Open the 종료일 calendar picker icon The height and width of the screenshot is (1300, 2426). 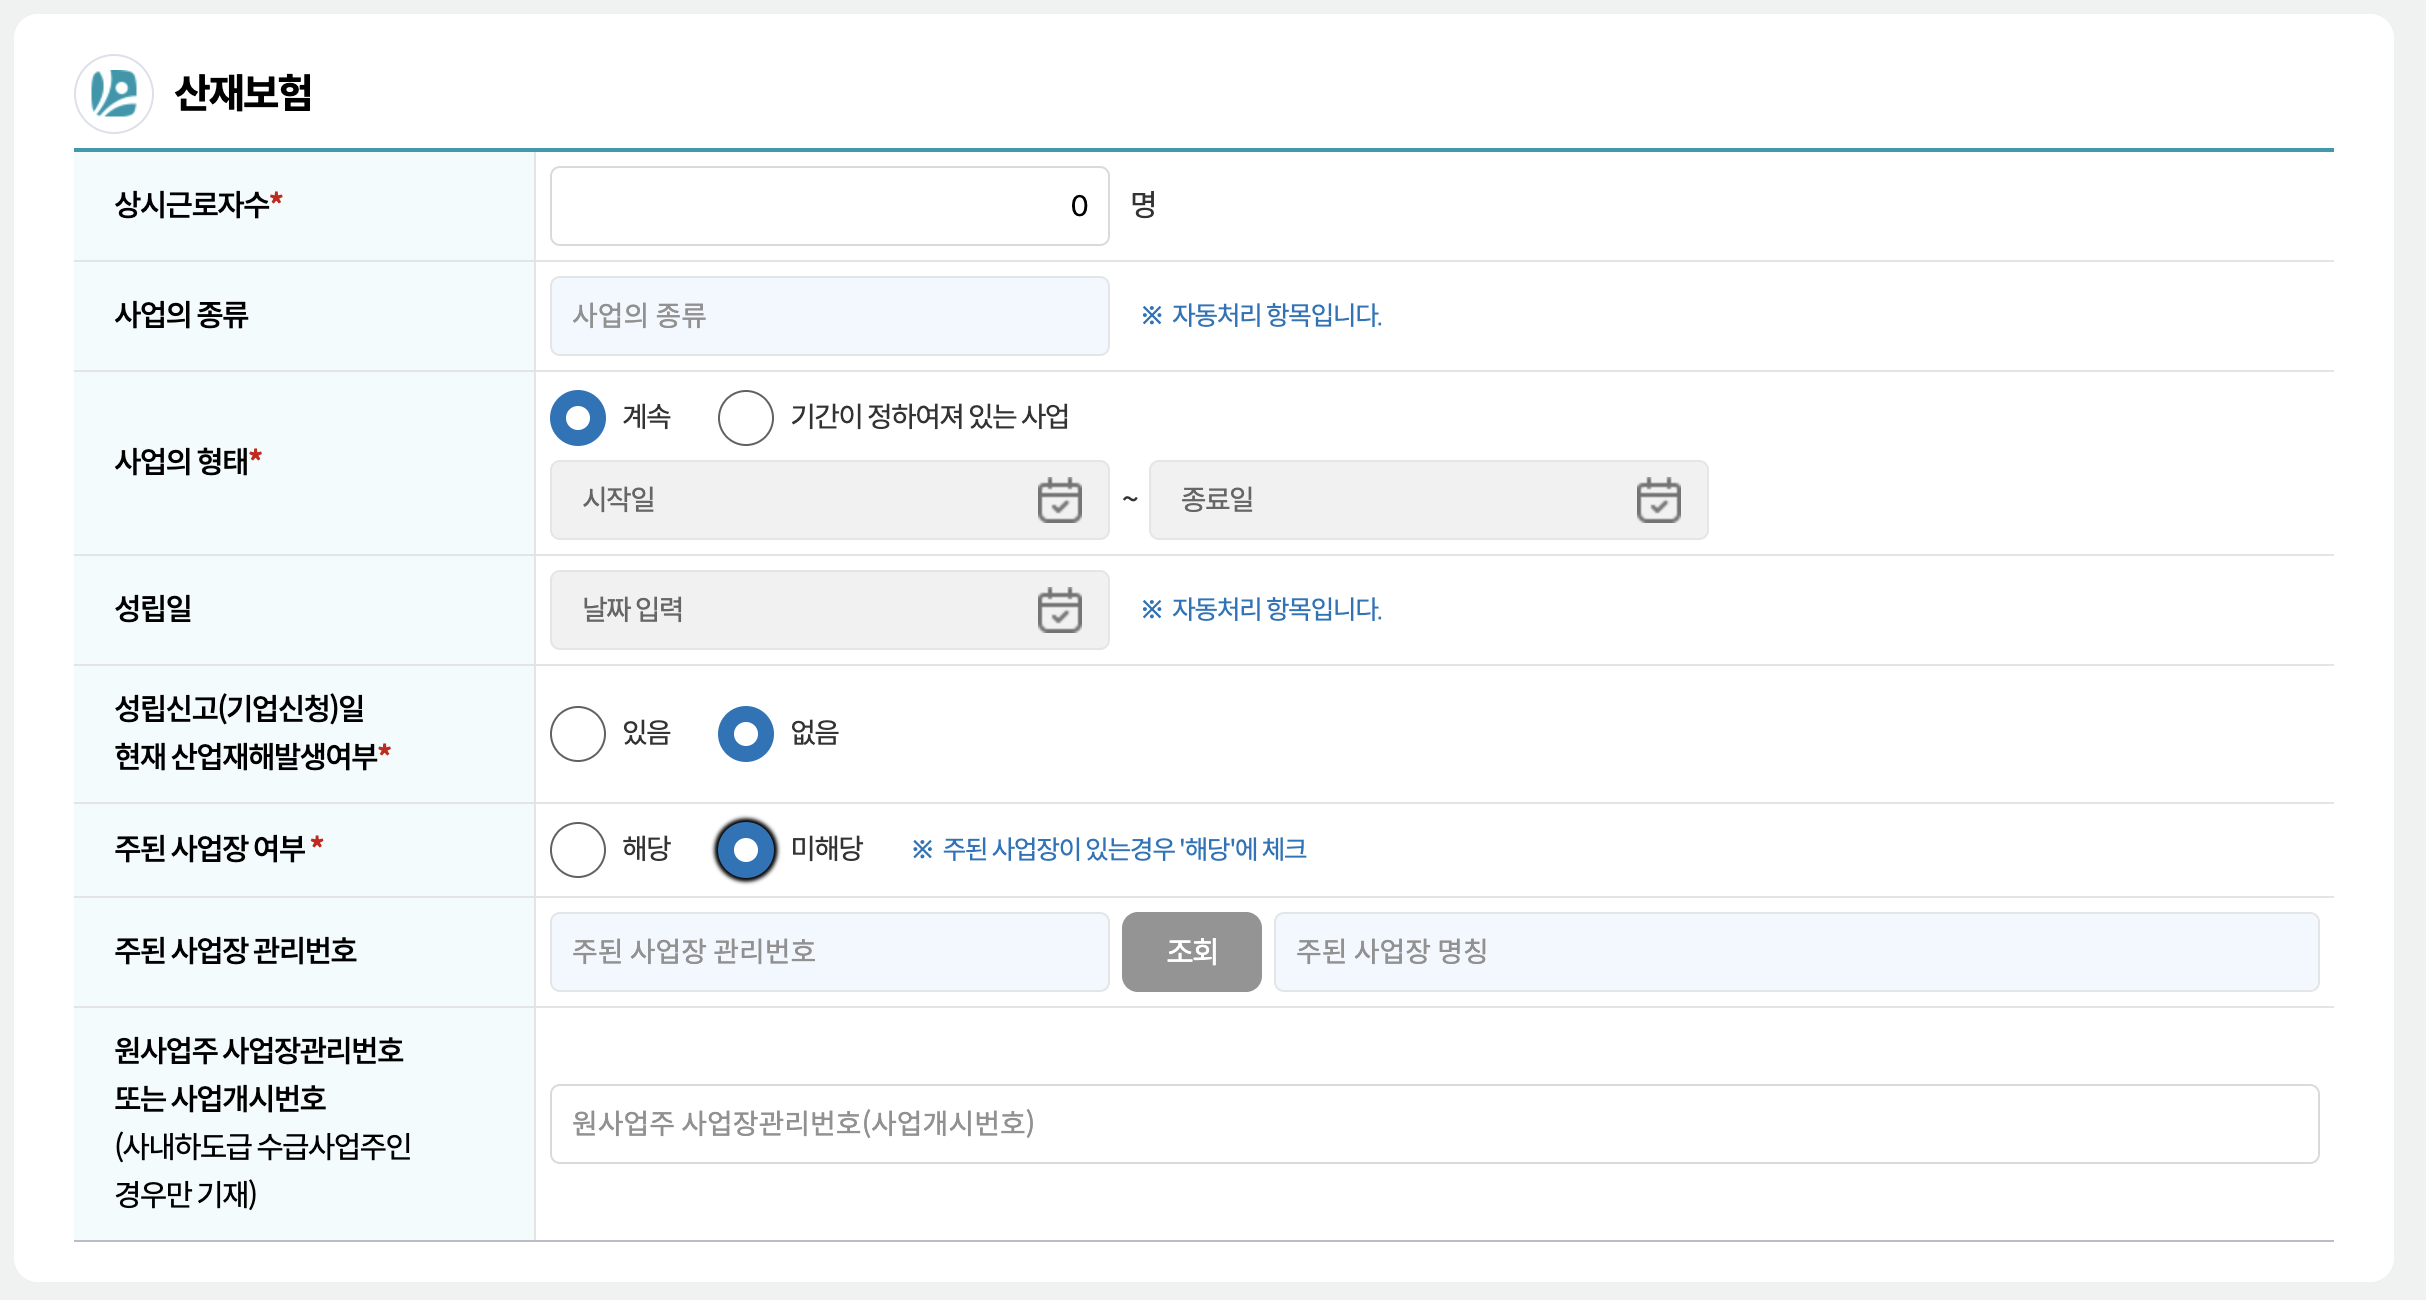tap(1658, 500)
